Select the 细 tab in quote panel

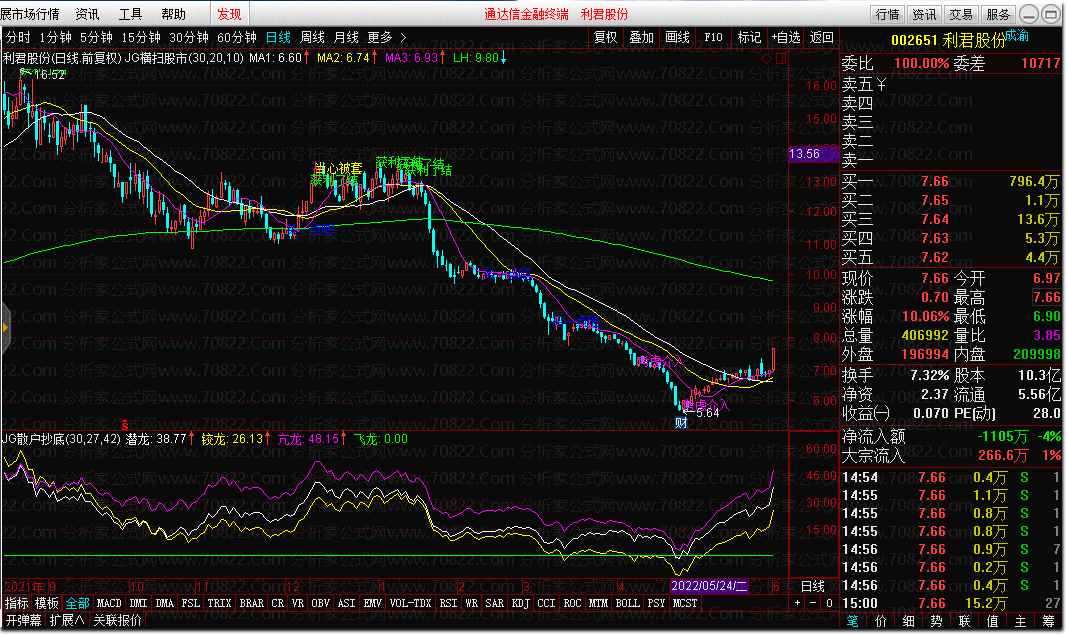[x=909, y=621]
